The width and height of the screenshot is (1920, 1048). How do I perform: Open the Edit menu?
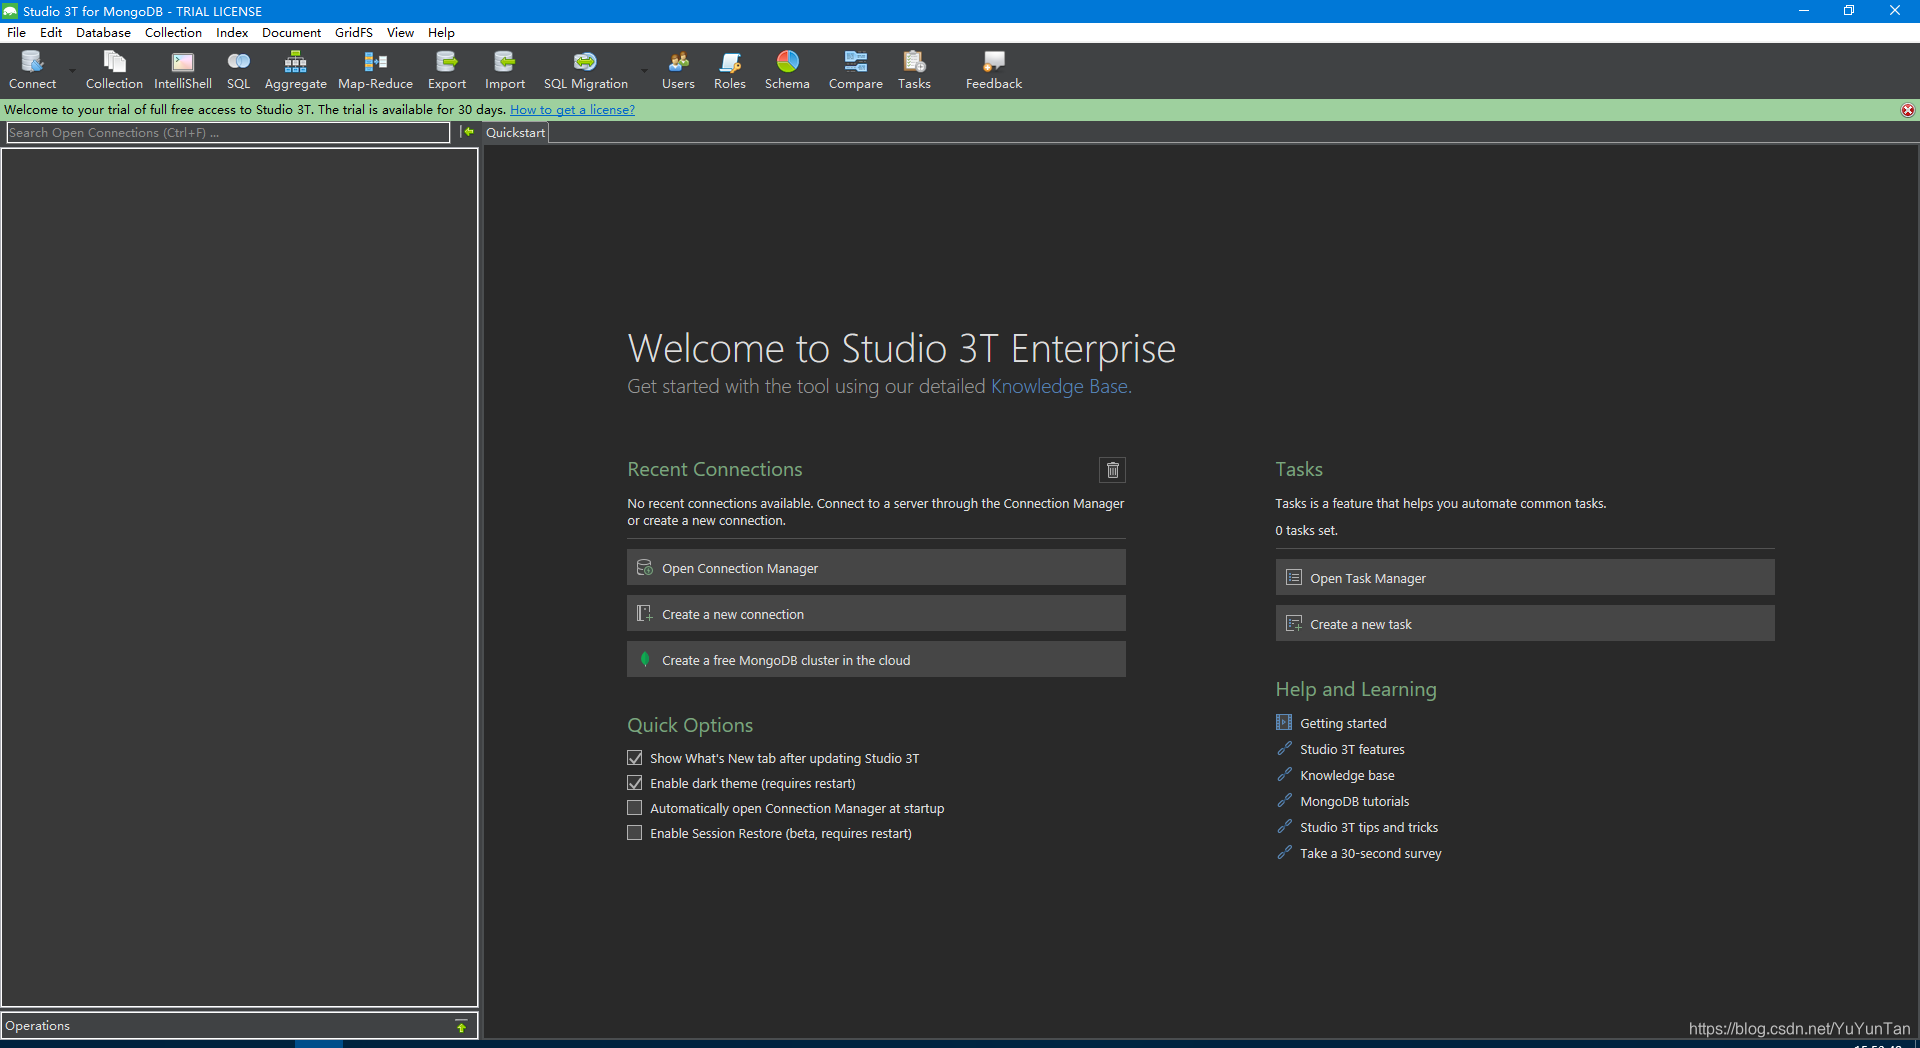51,33
